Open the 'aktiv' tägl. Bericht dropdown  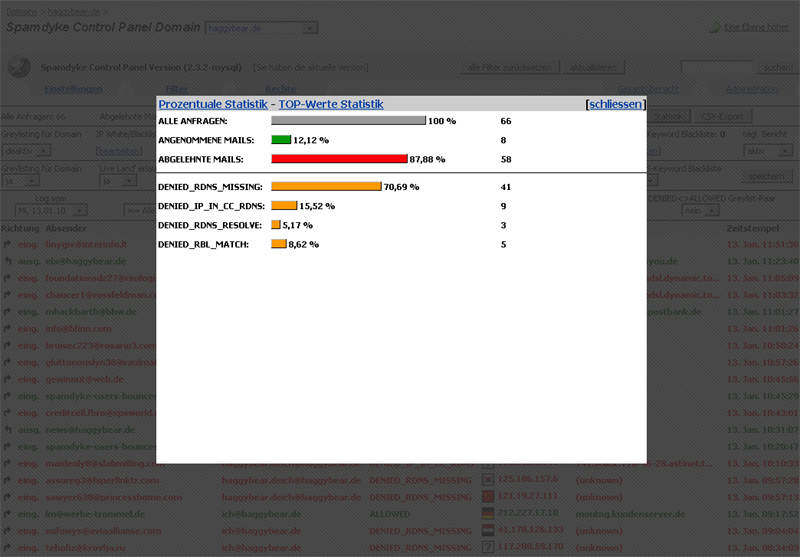pos(768,150)
